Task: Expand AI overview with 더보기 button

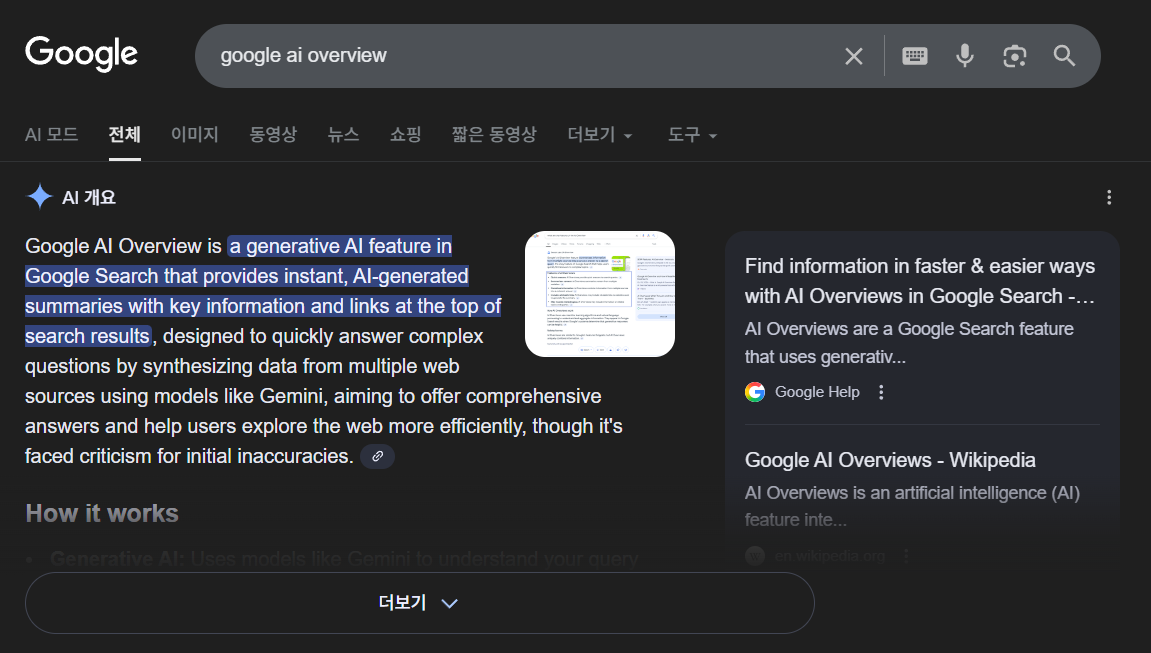Action: (x=419, y=603)
